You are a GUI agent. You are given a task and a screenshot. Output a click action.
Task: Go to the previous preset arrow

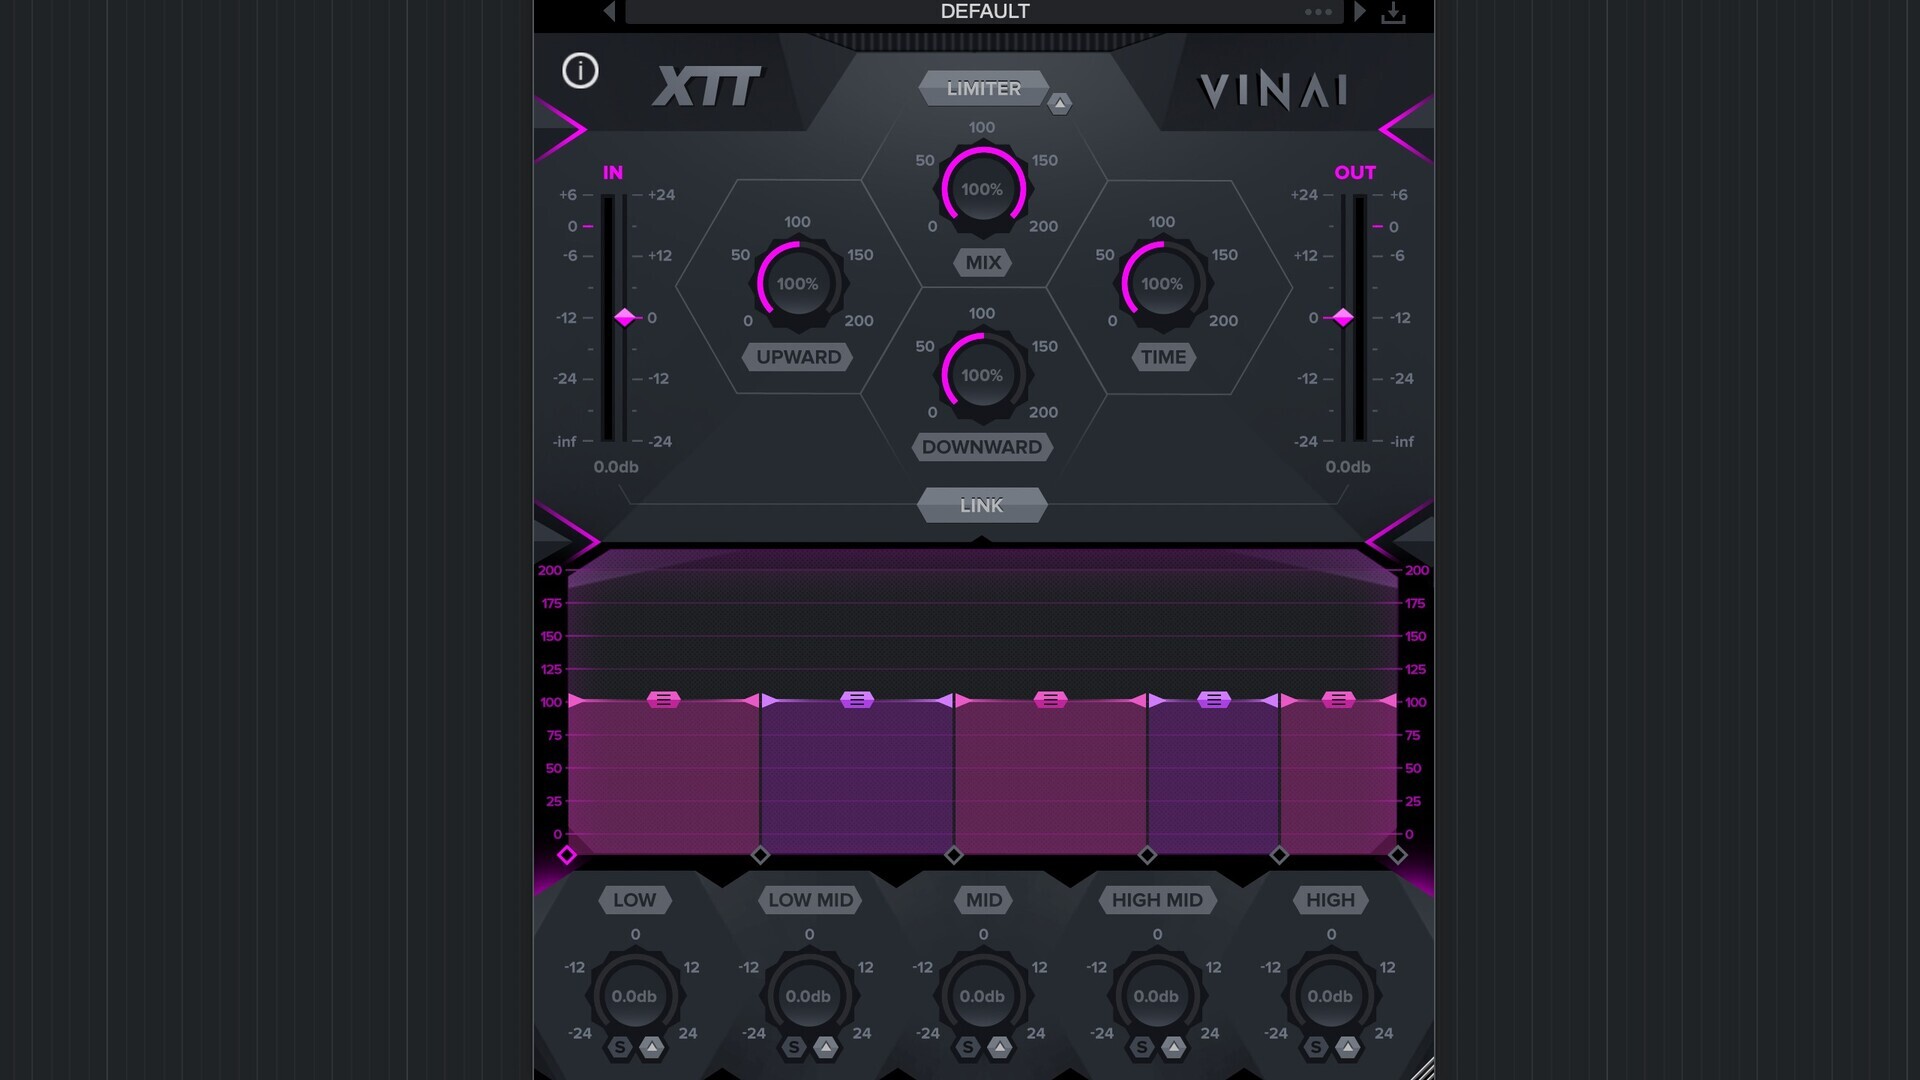609,12
